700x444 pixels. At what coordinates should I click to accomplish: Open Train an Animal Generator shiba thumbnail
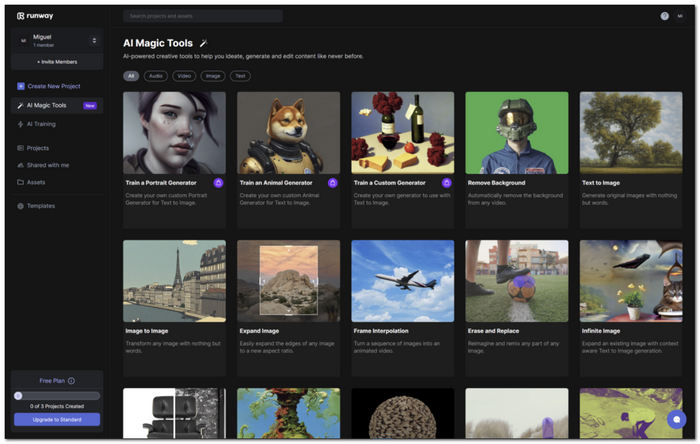pos(288,133)
